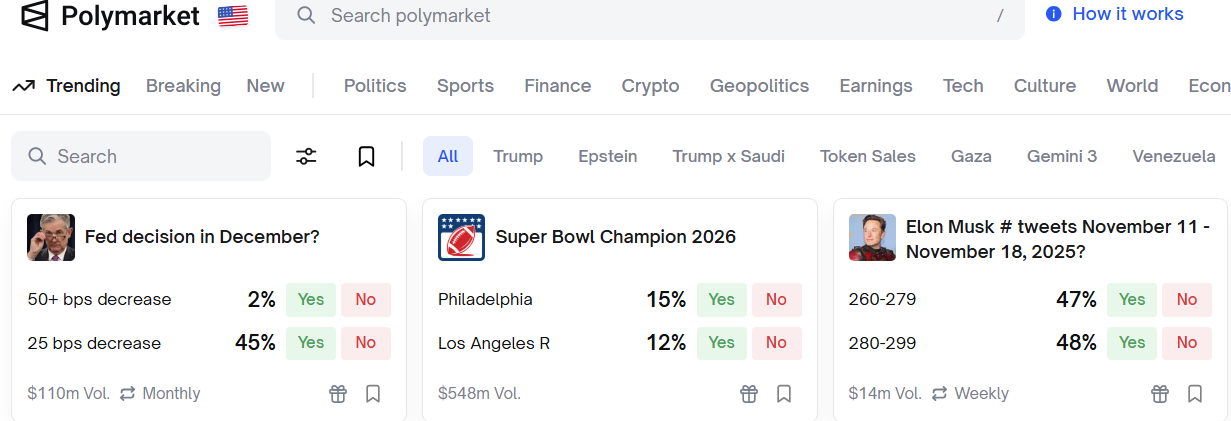The width and height of the screenshot is (1231, 421).
Task: Choose No for Philadelphia Super Bowl outcome
Action: pyautogui.click(x=776, y=299)
